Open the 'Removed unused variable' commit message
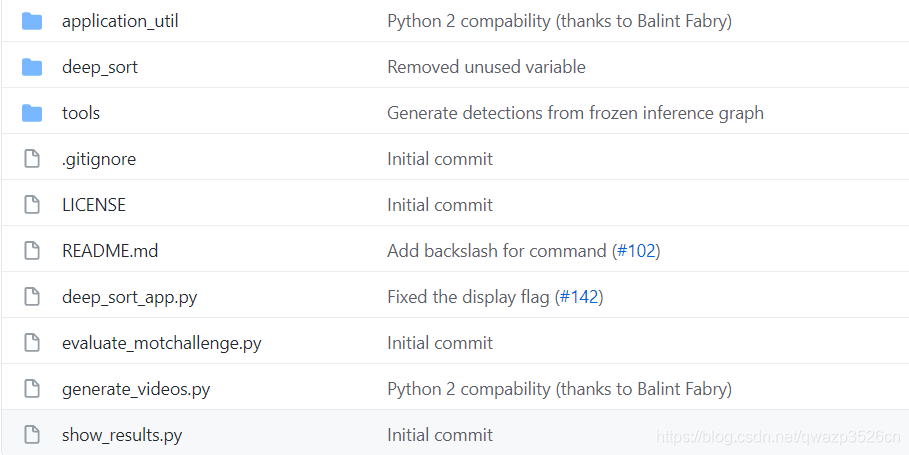The height and width of the screenshot is (455, 909). (x=486, y=67)
